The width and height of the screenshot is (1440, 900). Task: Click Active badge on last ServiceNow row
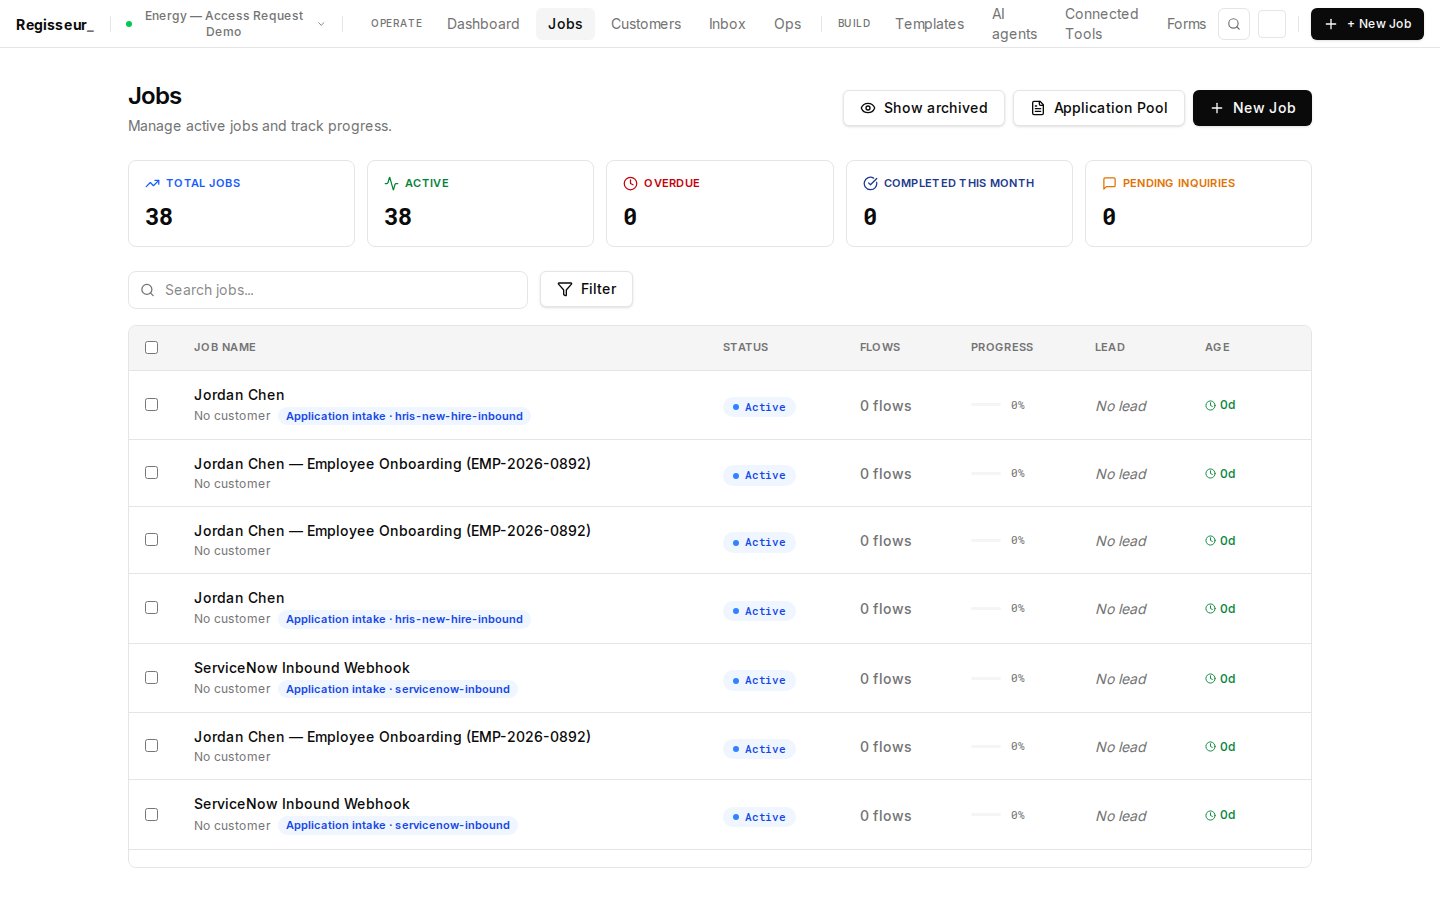[x=759, y=817]
